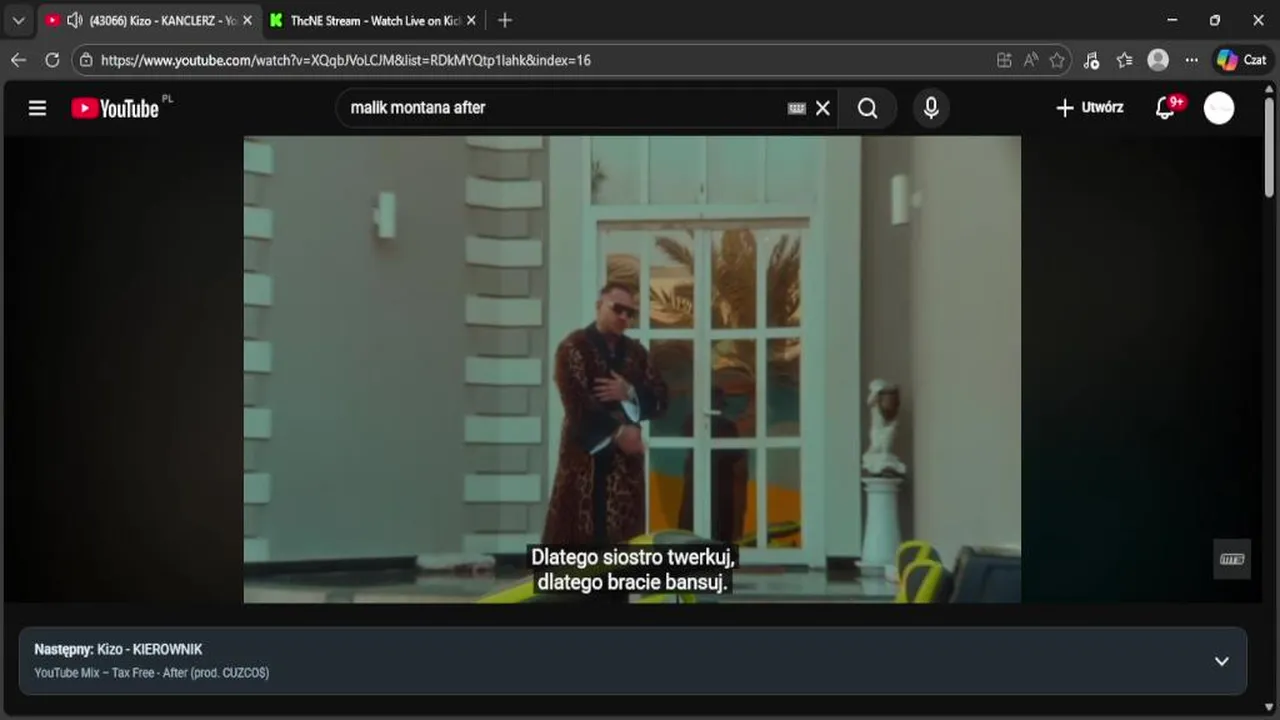Go back to previous page
The width and height of the screenshot is (1280, 720).
(x=18, y=60)
